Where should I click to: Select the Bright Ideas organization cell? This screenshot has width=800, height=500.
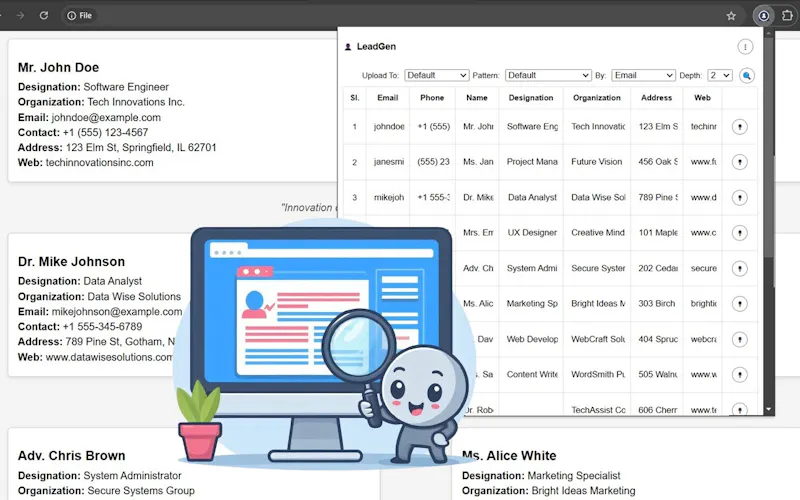point(597,304)
